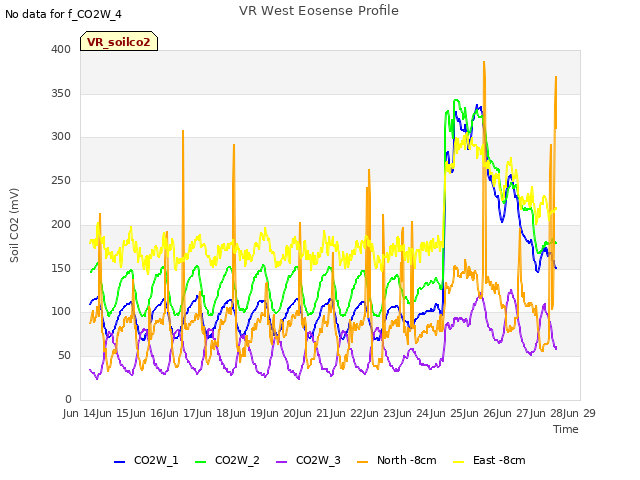Click the yellow East -8cm legend marker
This screenshot has height=480, width=640.
coord(459,462)
